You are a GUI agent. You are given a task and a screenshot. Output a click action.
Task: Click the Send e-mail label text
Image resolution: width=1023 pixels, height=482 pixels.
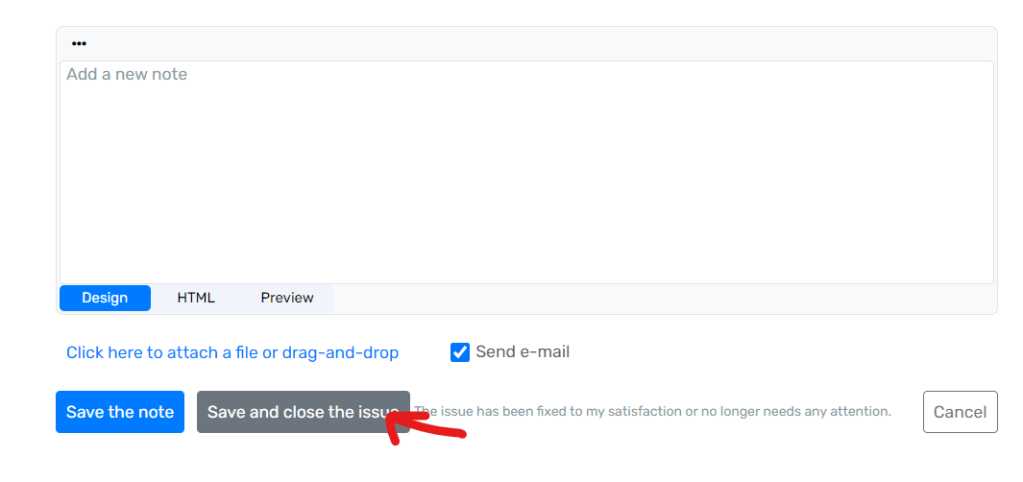[x=523, y=352]
